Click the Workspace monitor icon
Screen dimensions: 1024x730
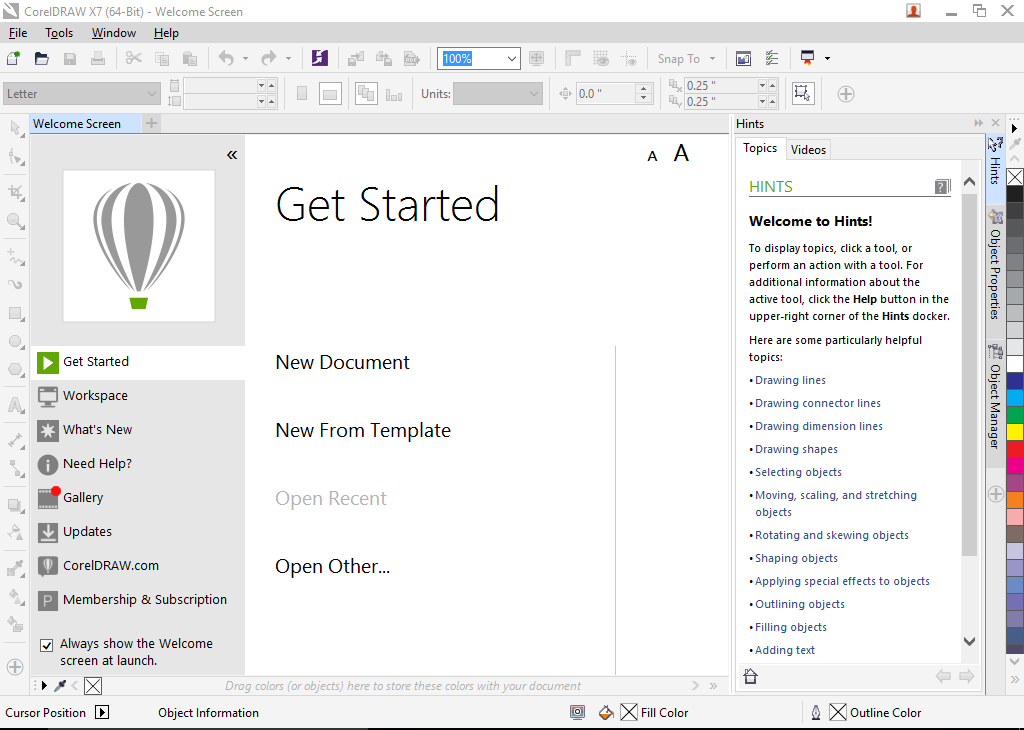click(48, 396)
